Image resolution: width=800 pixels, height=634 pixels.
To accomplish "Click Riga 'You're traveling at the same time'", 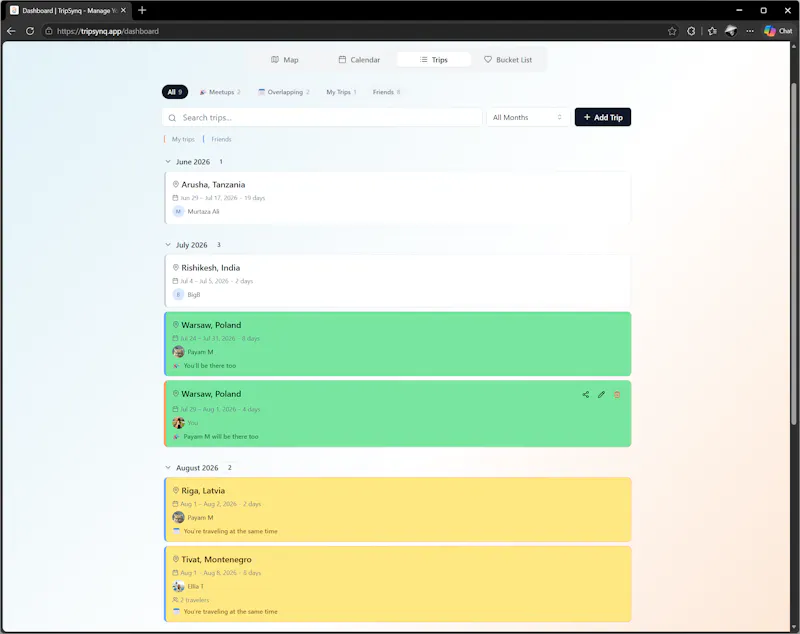I will click(231, 531).
